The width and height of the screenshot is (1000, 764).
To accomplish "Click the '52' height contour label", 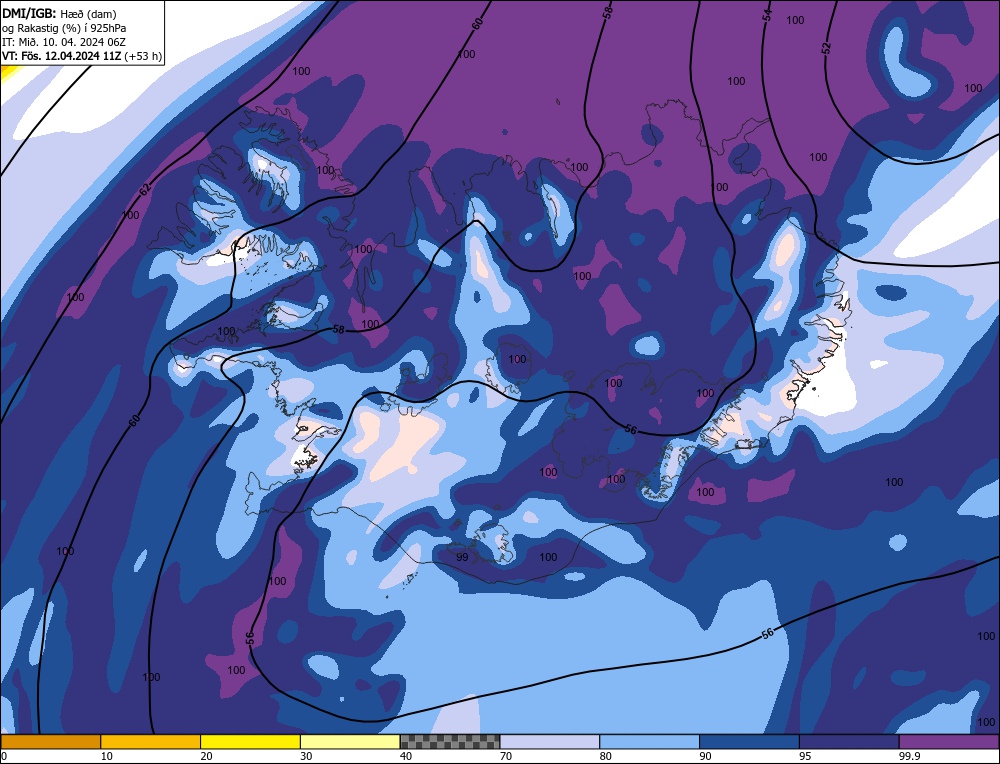I will pos(827,48).
